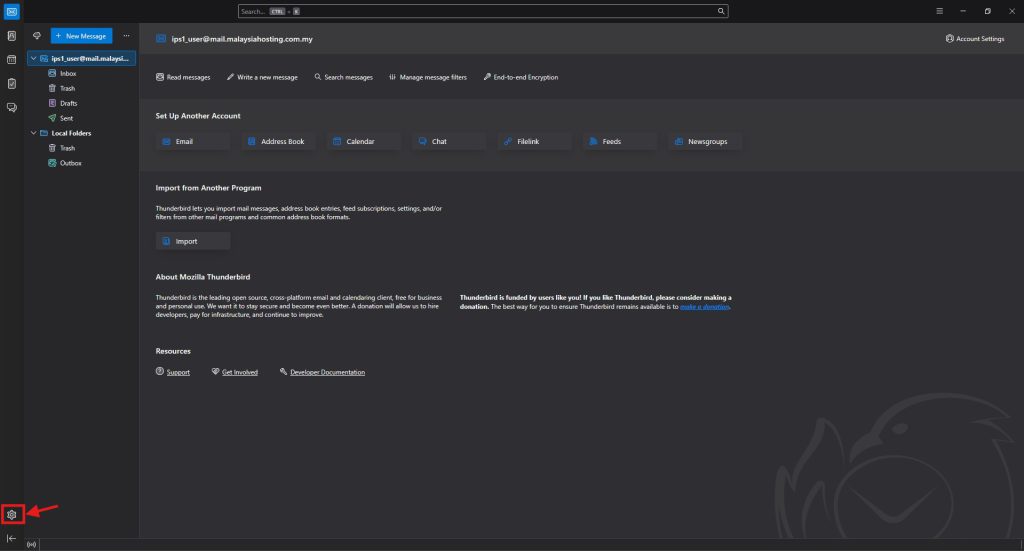
Task: Open the Tasks space in sidebar
Action: click(x=12, y=83)
